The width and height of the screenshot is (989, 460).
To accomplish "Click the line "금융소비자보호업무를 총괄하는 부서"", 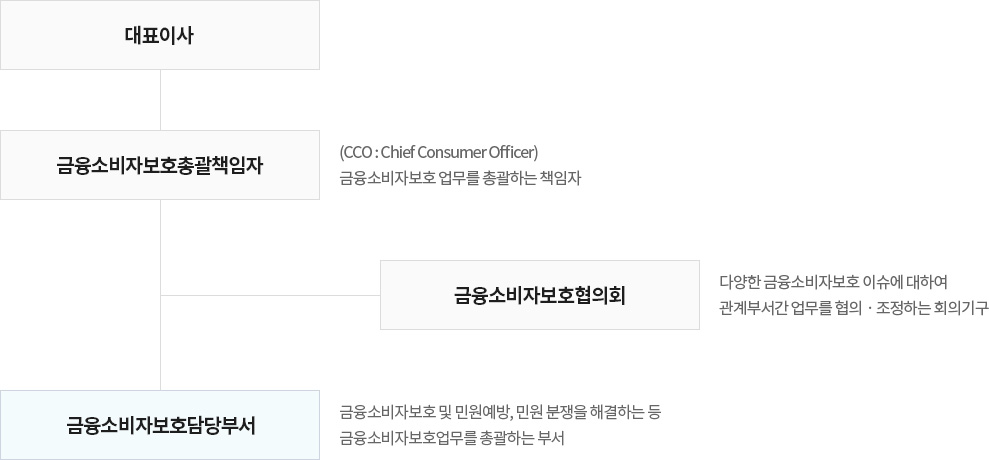I will pos(452,439).
